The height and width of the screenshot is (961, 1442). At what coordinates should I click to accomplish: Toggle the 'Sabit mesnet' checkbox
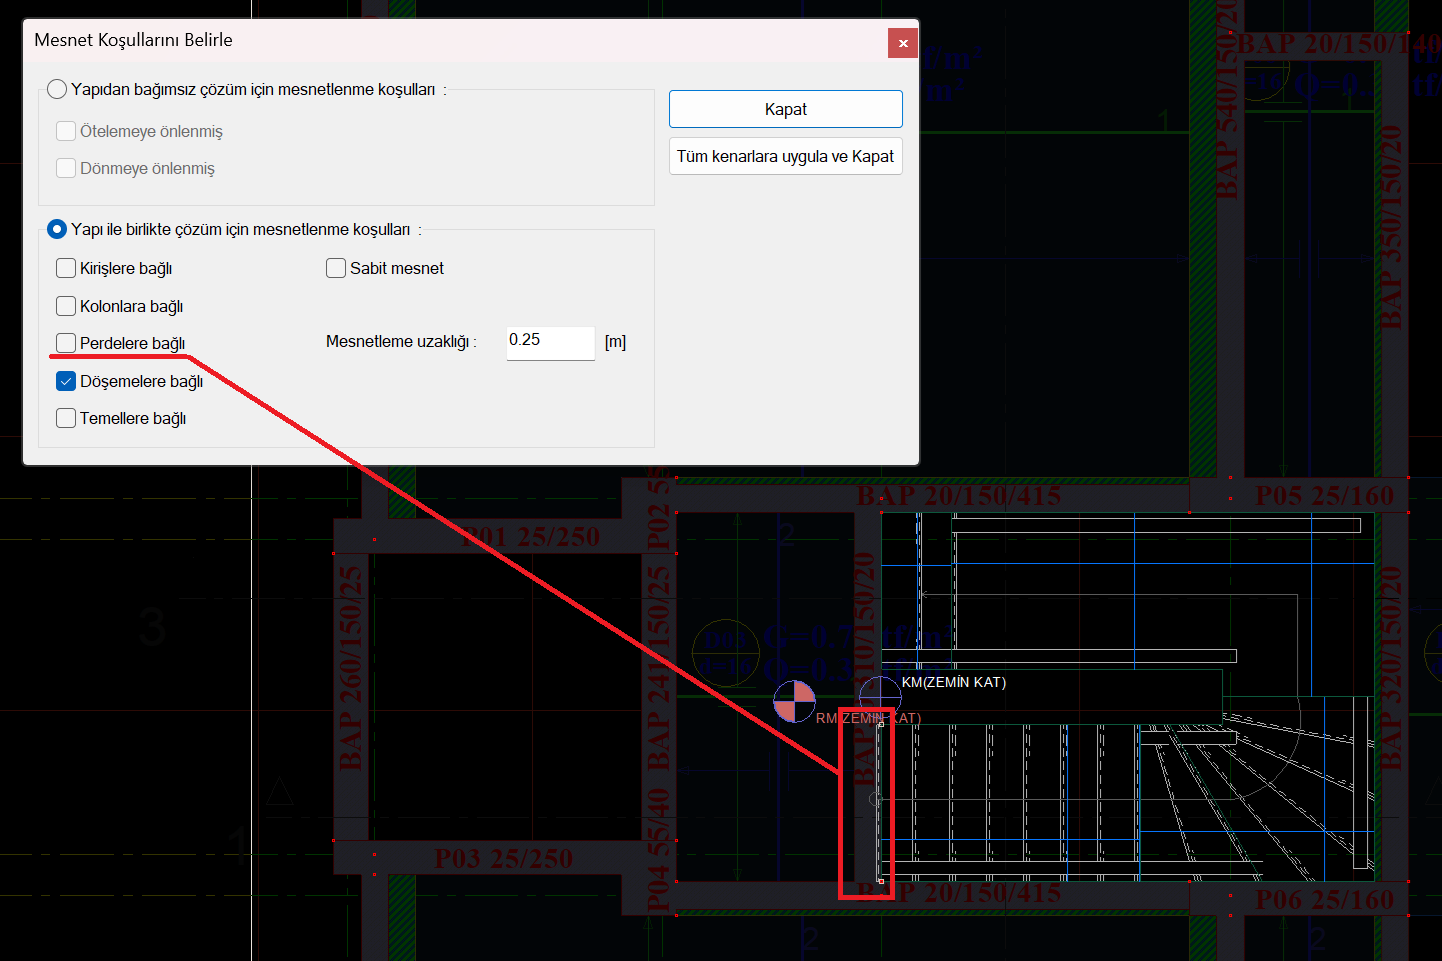(x=336, y=268)
